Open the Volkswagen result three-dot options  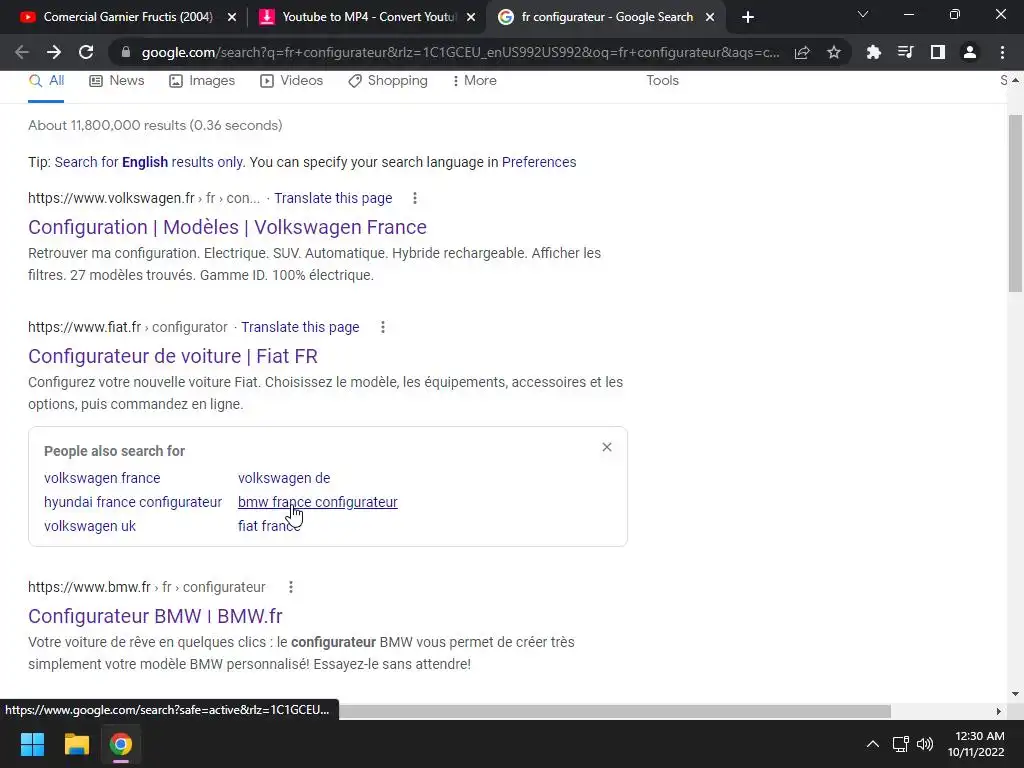tap(415, 199)
